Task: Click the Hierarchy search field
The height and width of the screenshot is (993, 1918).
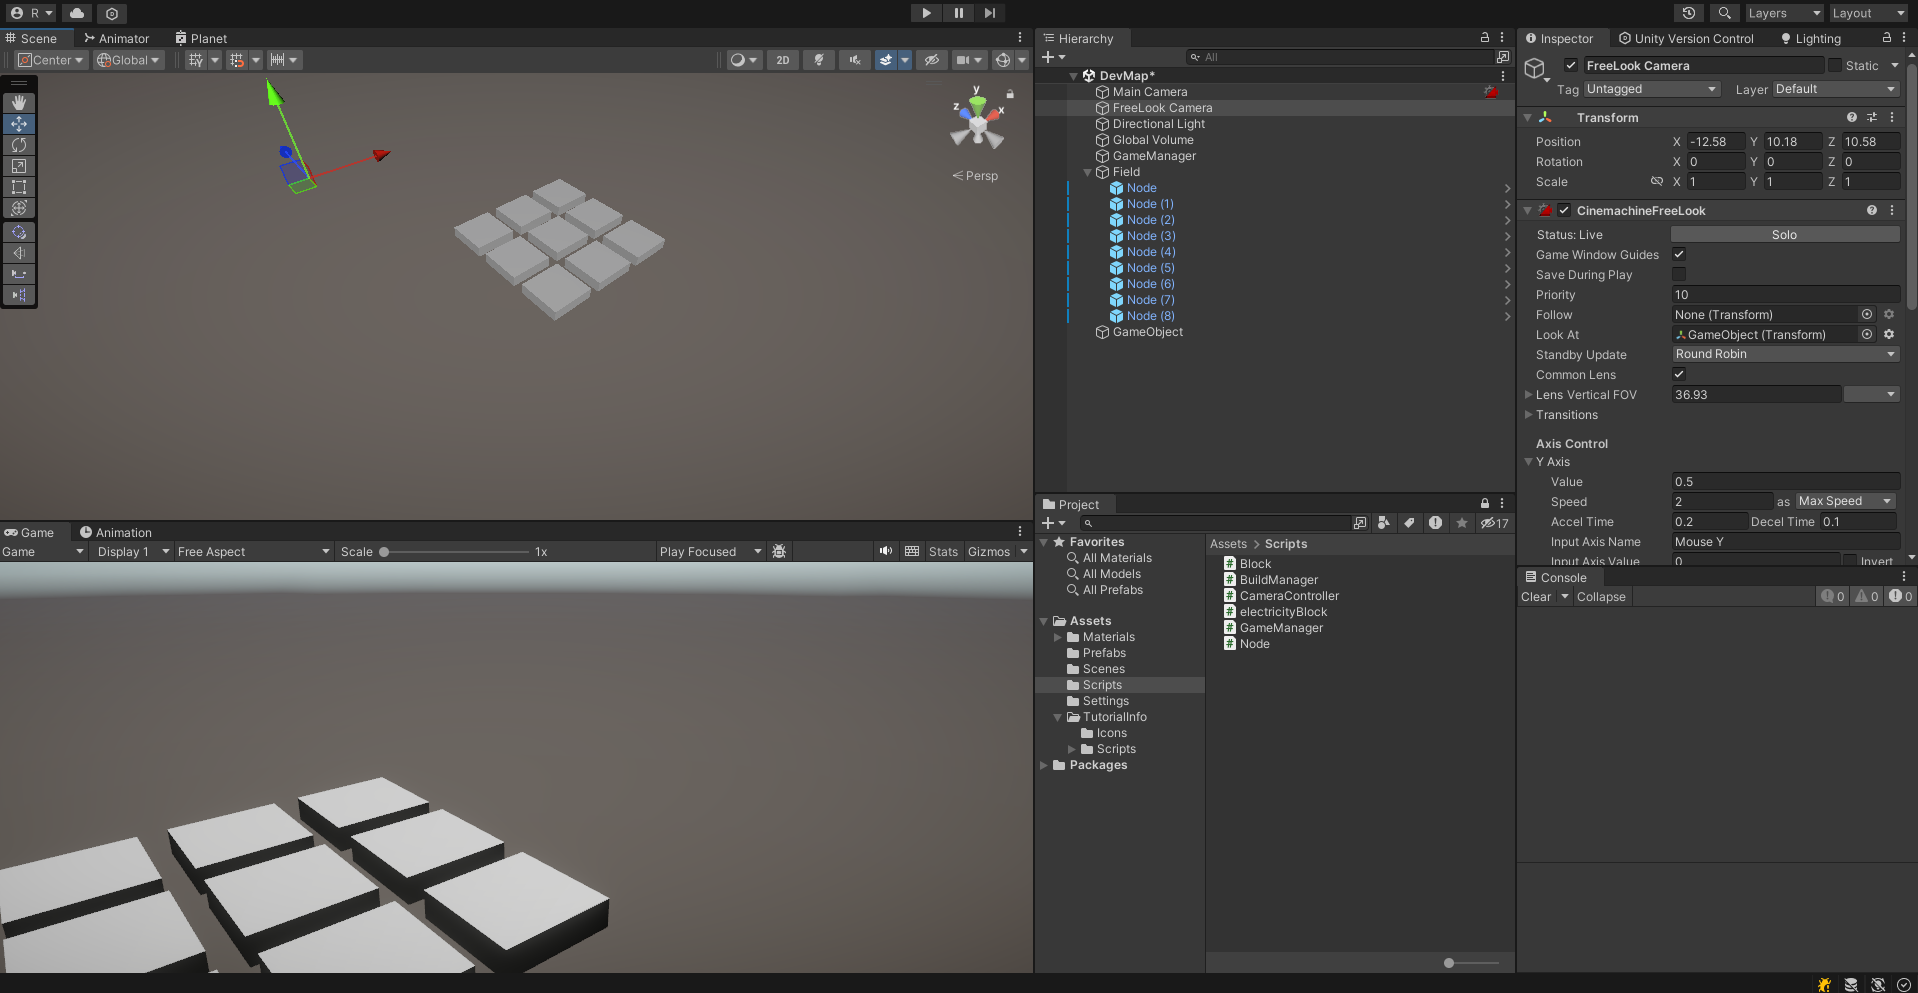Action: (x=1339, y=57)
